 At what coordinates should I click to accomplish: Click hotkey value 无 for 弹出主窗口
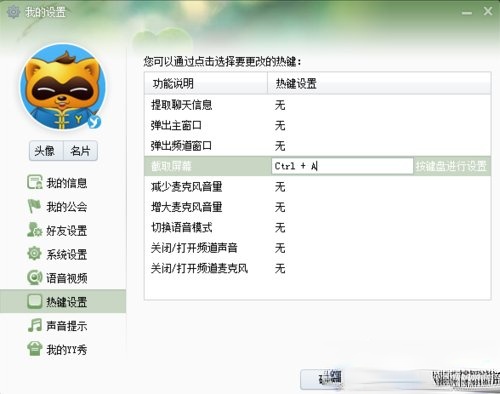(280, 125)
